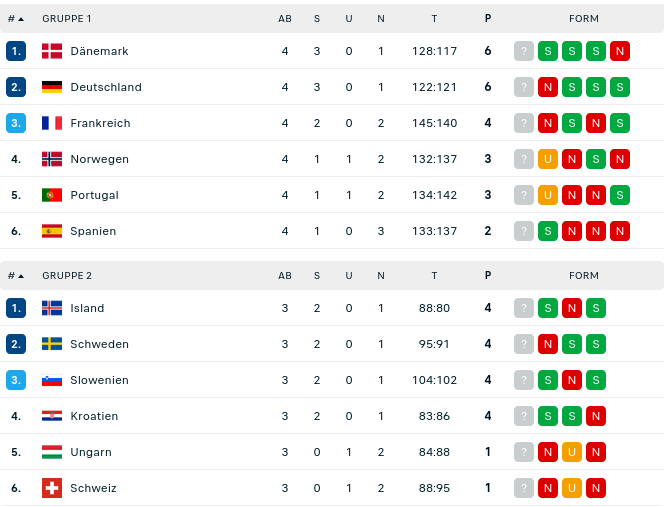Click the Iceland flag icon
Screen dimensions: 664x507
[52, 308]
